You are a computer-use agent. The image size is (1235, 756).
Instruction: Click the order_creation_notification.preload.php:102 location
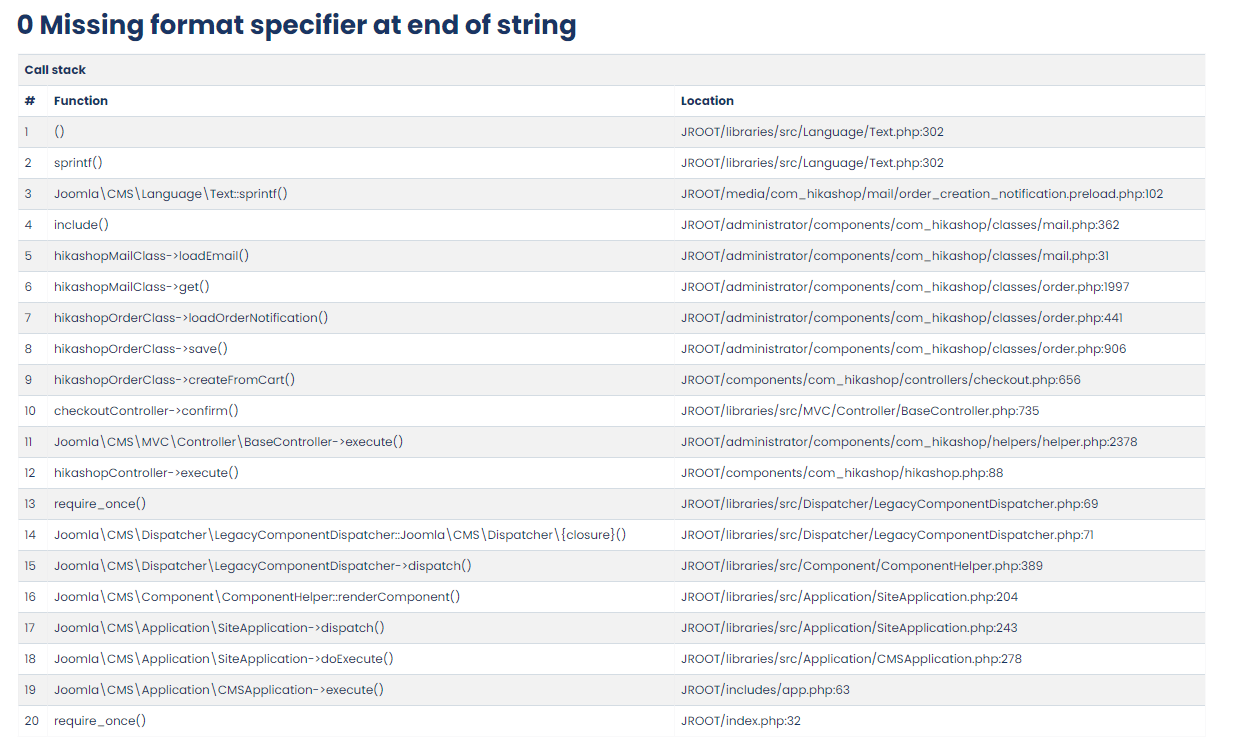coord(922,194)
